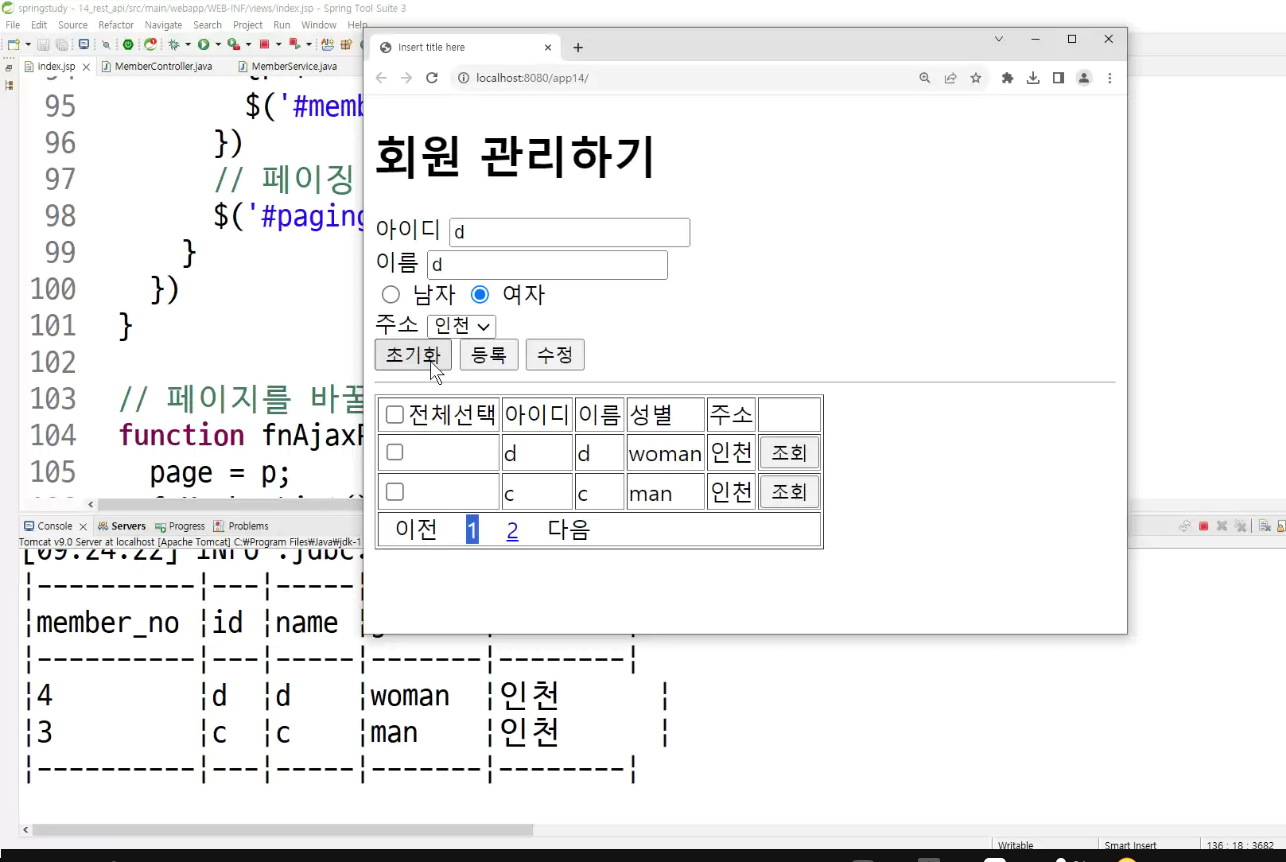Click the Boot Dashboard green power icon

pyautogui.click(x=128, y=45)
